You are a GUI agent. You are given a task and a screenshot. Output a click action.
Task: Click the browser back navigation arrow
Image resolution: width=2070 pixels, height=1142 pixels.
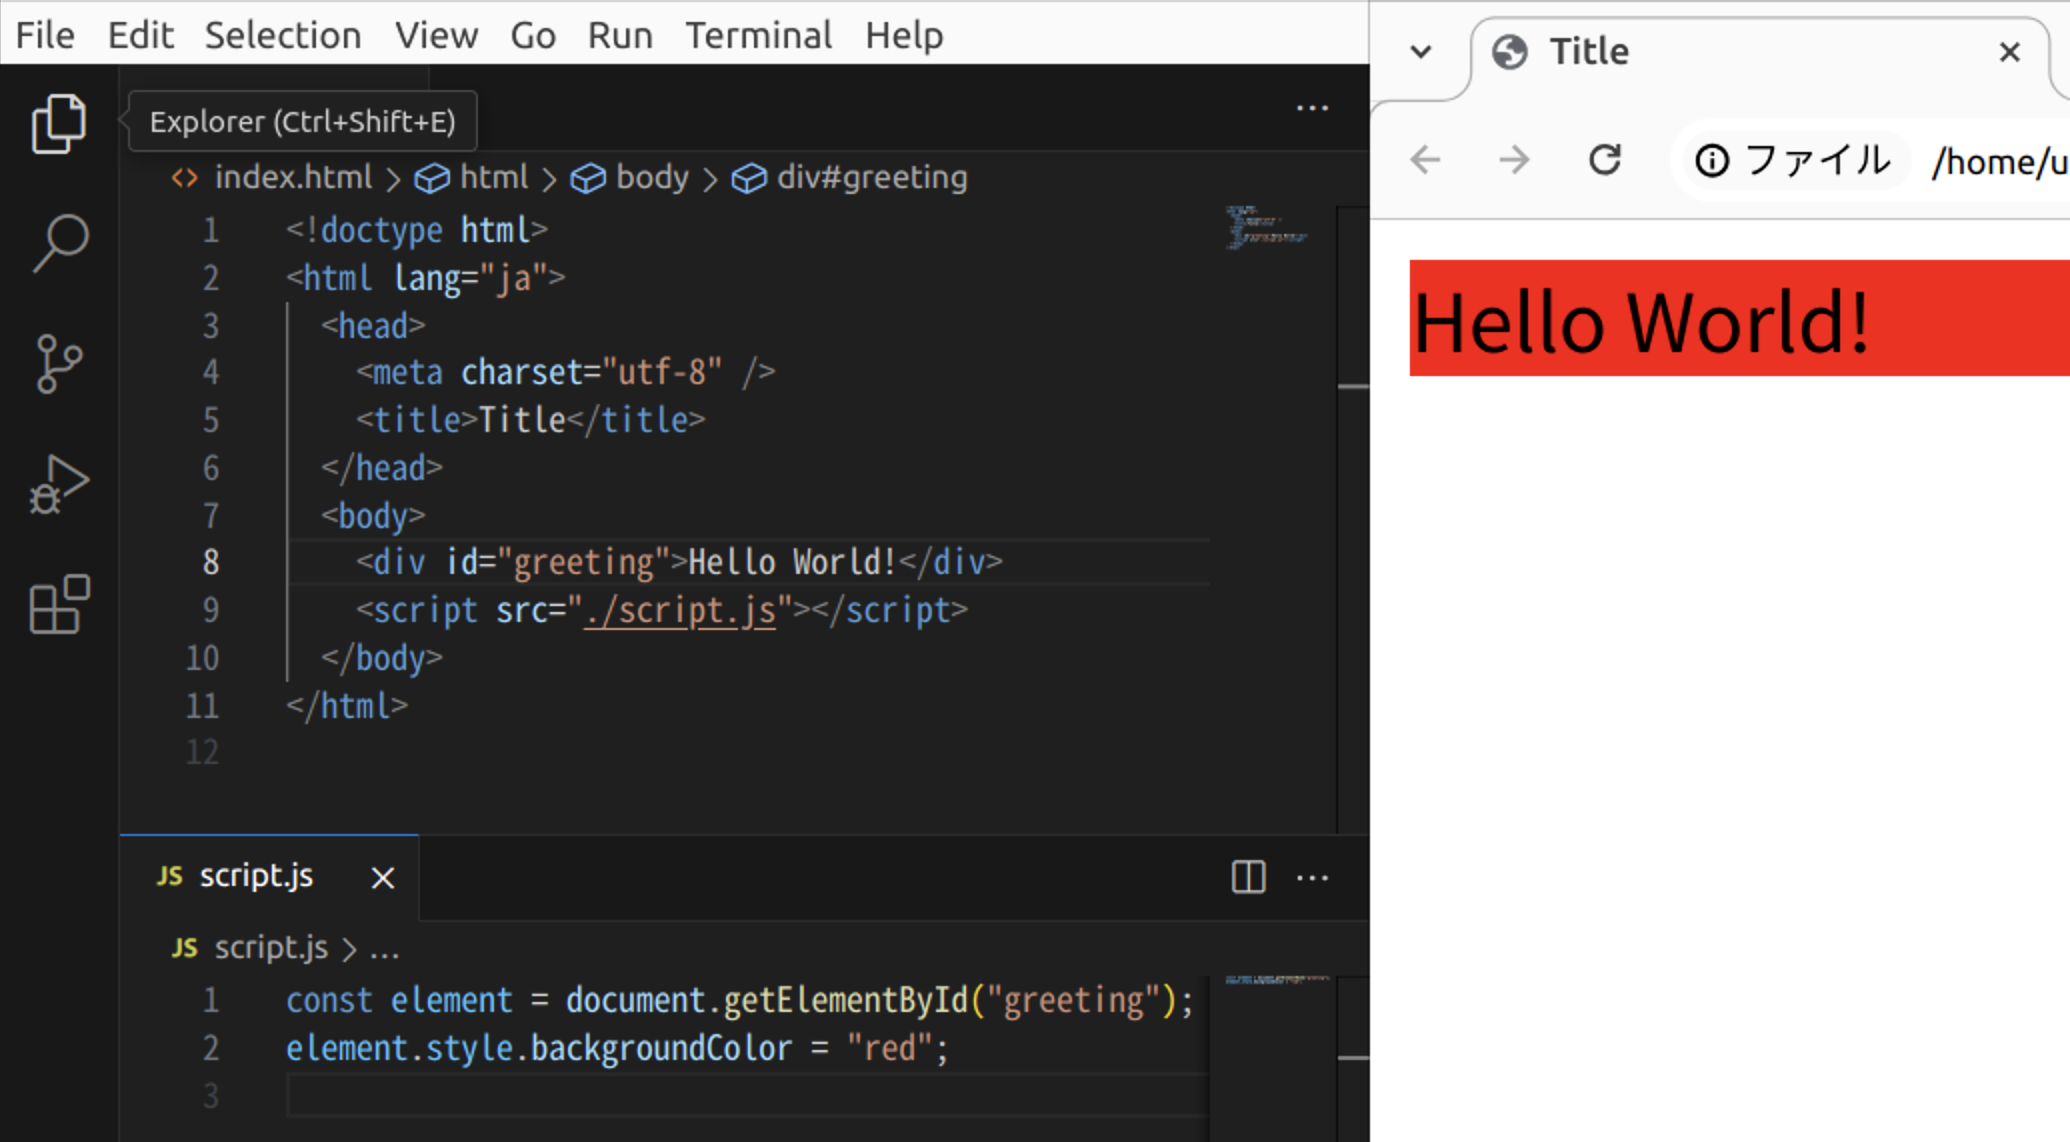(x=1425, y=156)
